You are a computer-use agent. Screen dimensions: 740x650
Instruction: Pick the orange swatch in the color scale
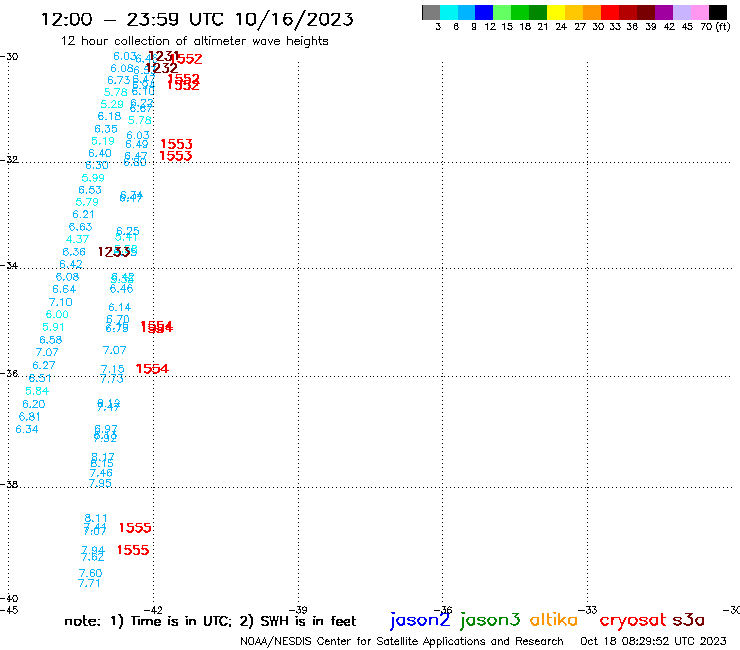[x=592, y=12]
